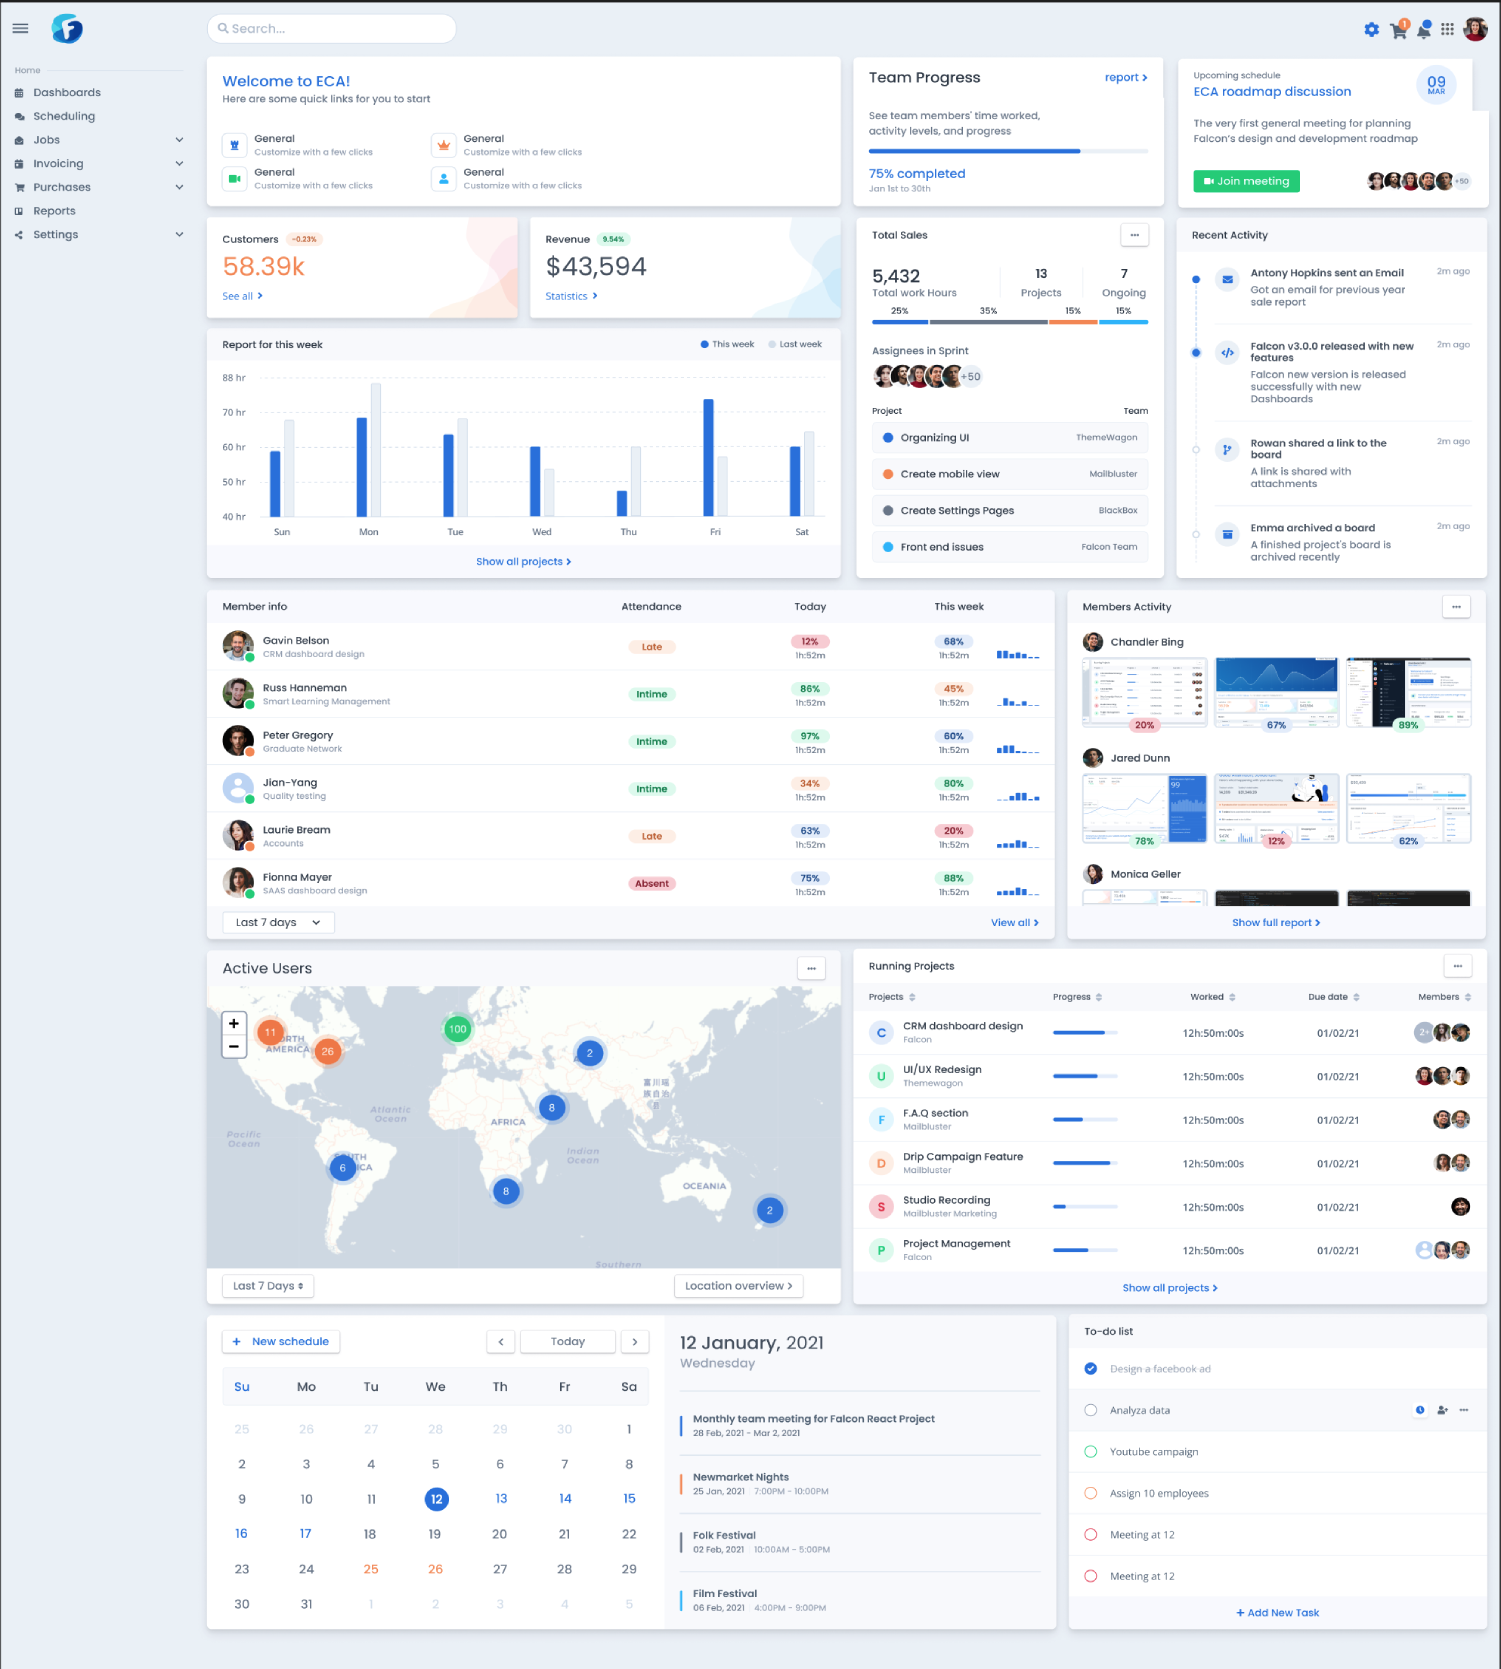Open the notifications bell

click(1423, 30)
